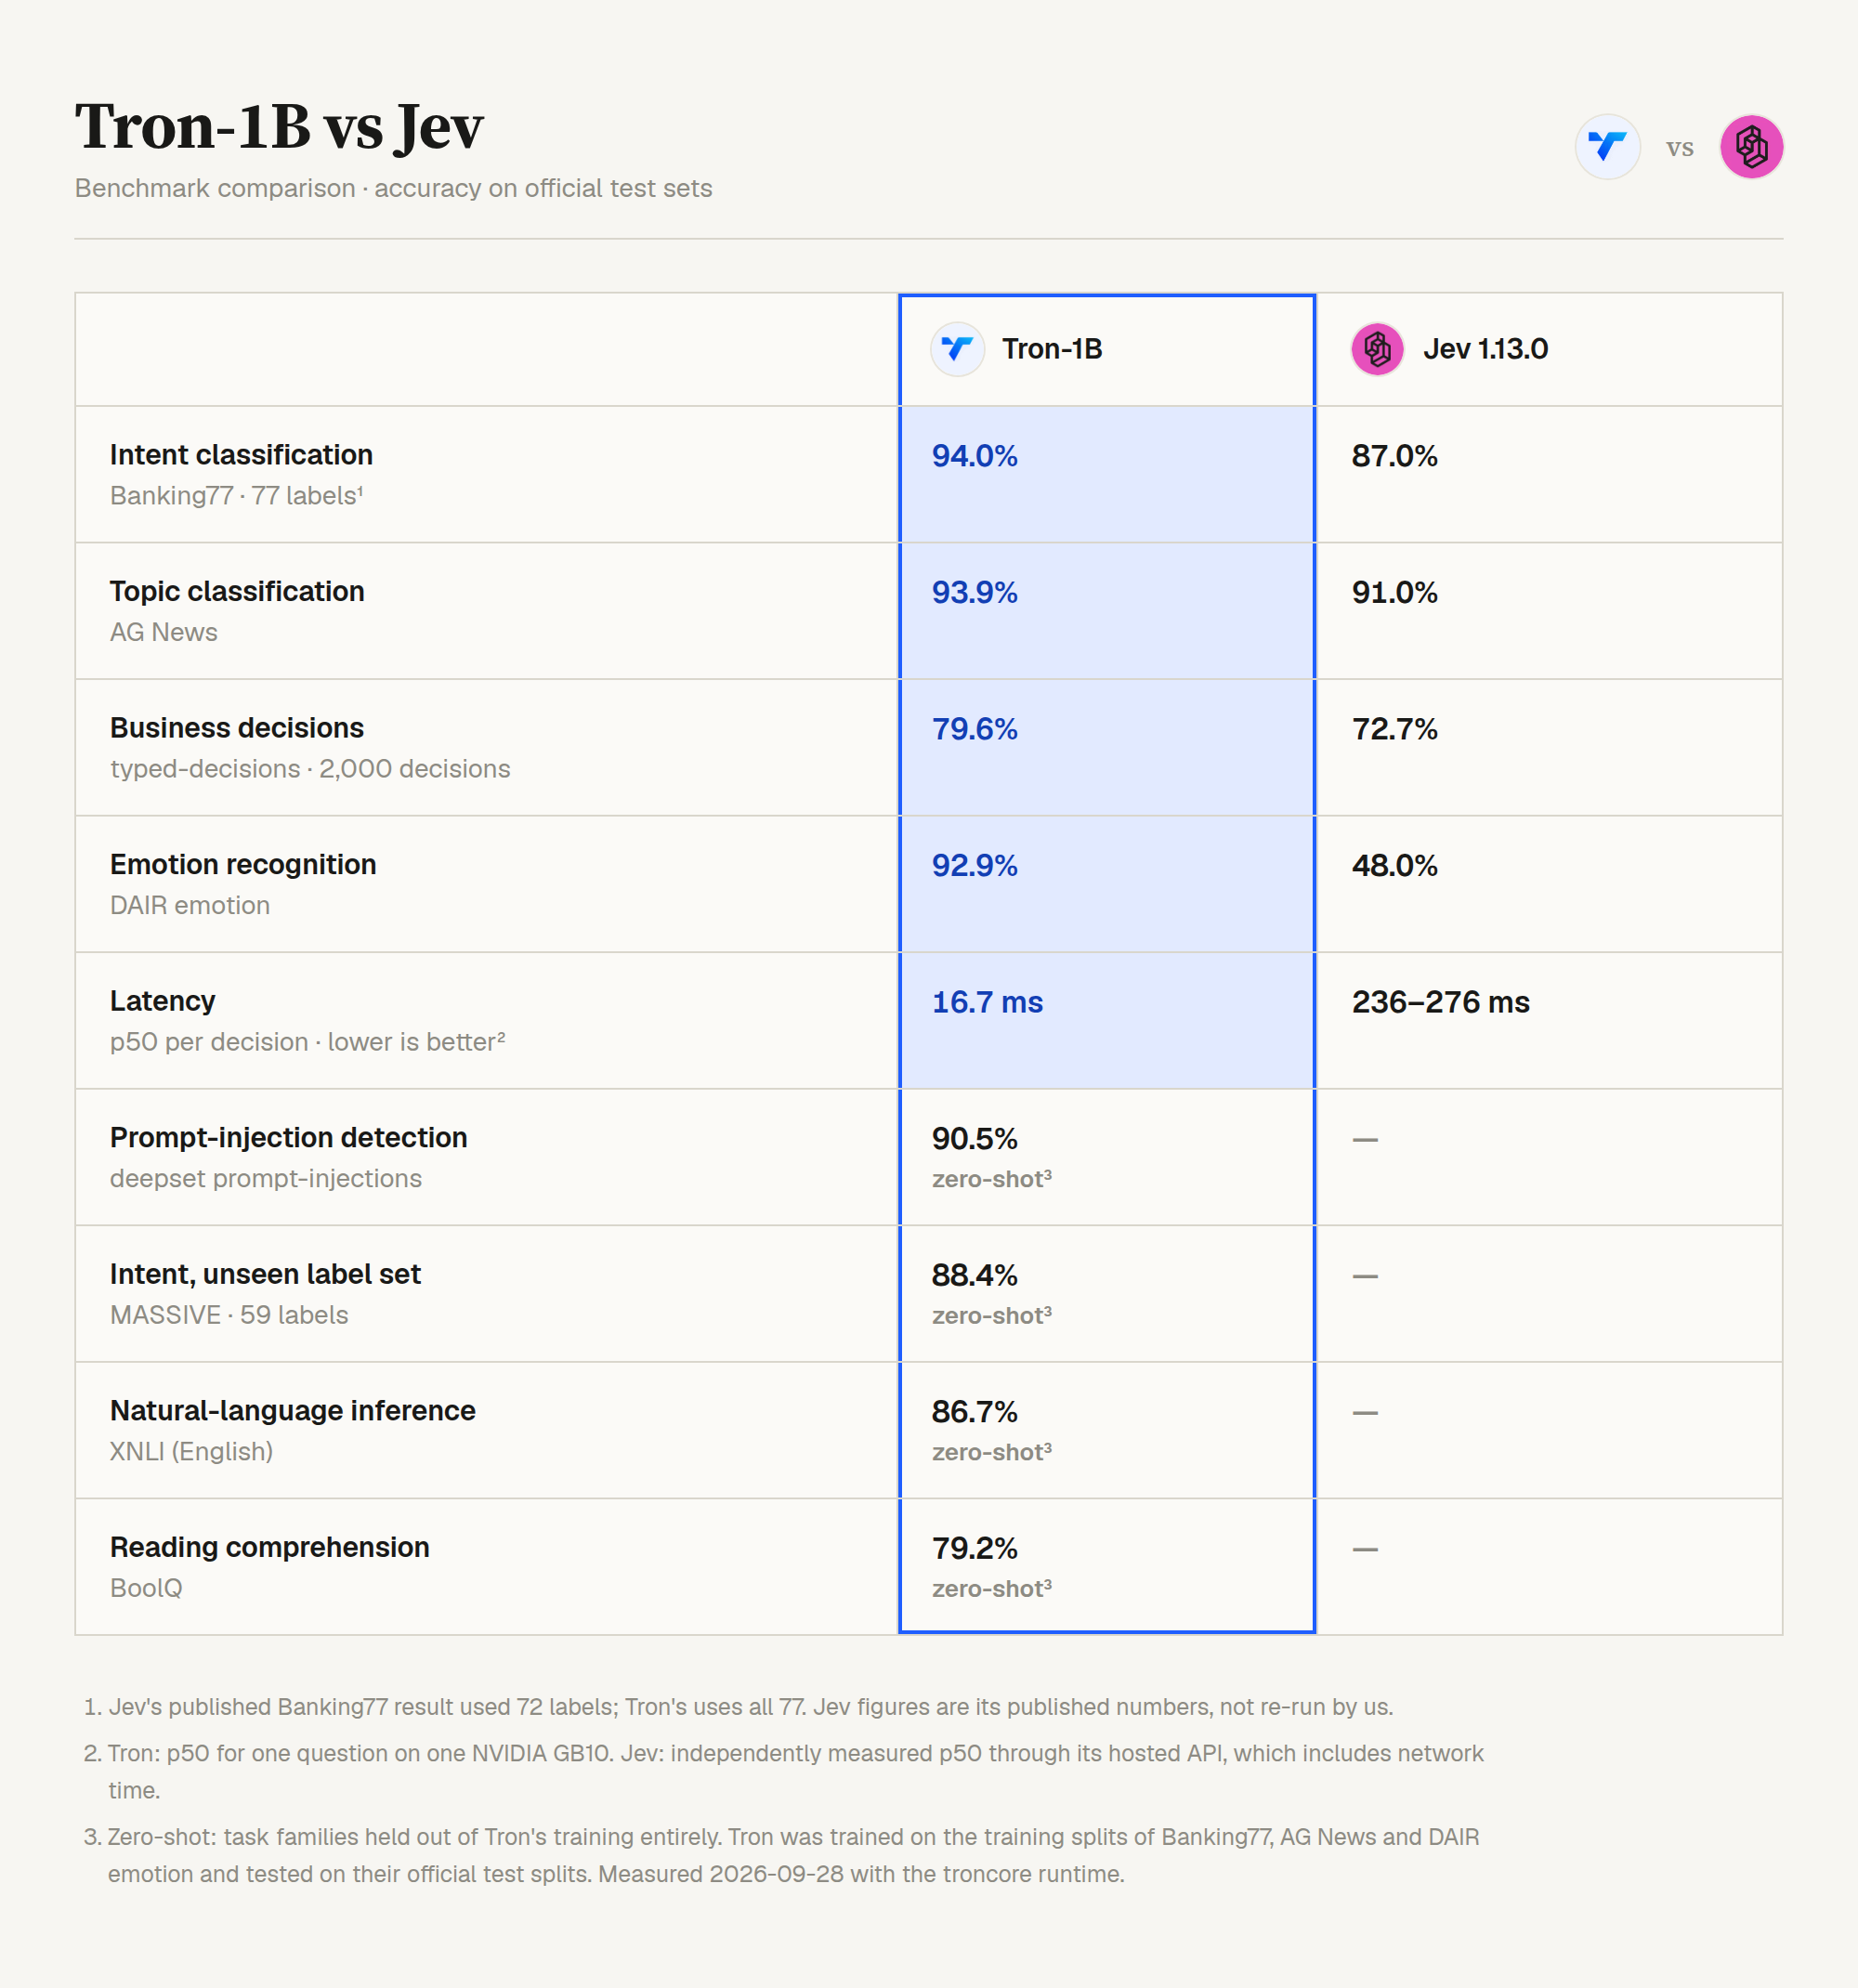Click the 79.6% value
Viewport: 1858px width, 1988px height.
pyautogui.click(x=974, y=729)
